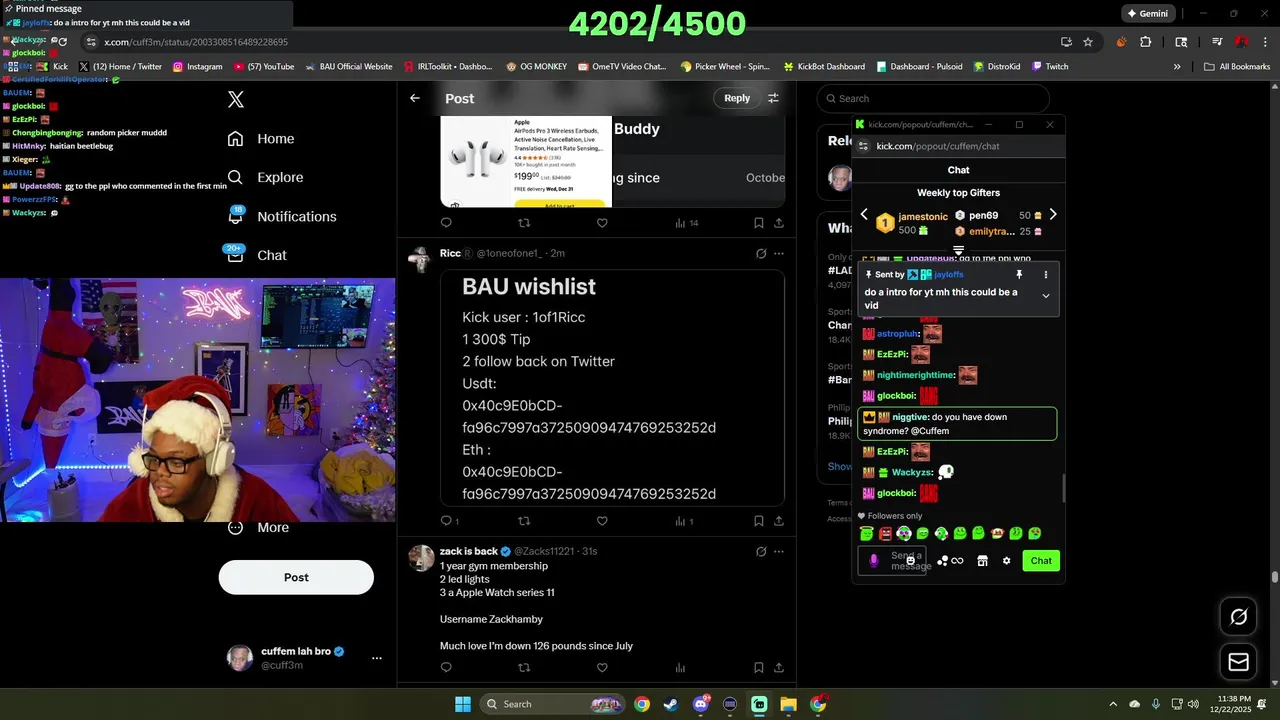Open more options on zack's tweet

tap(779, 551)
